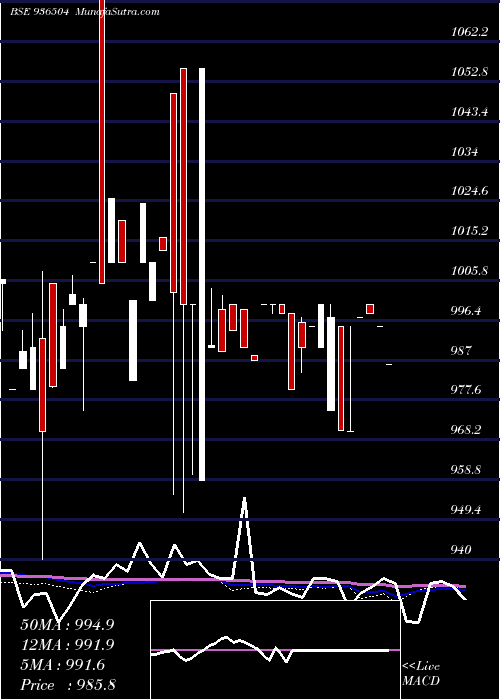This screenshot has height=700, width=500.
Task: Click the 968.2 price axis label
Action: click(466, 429)
